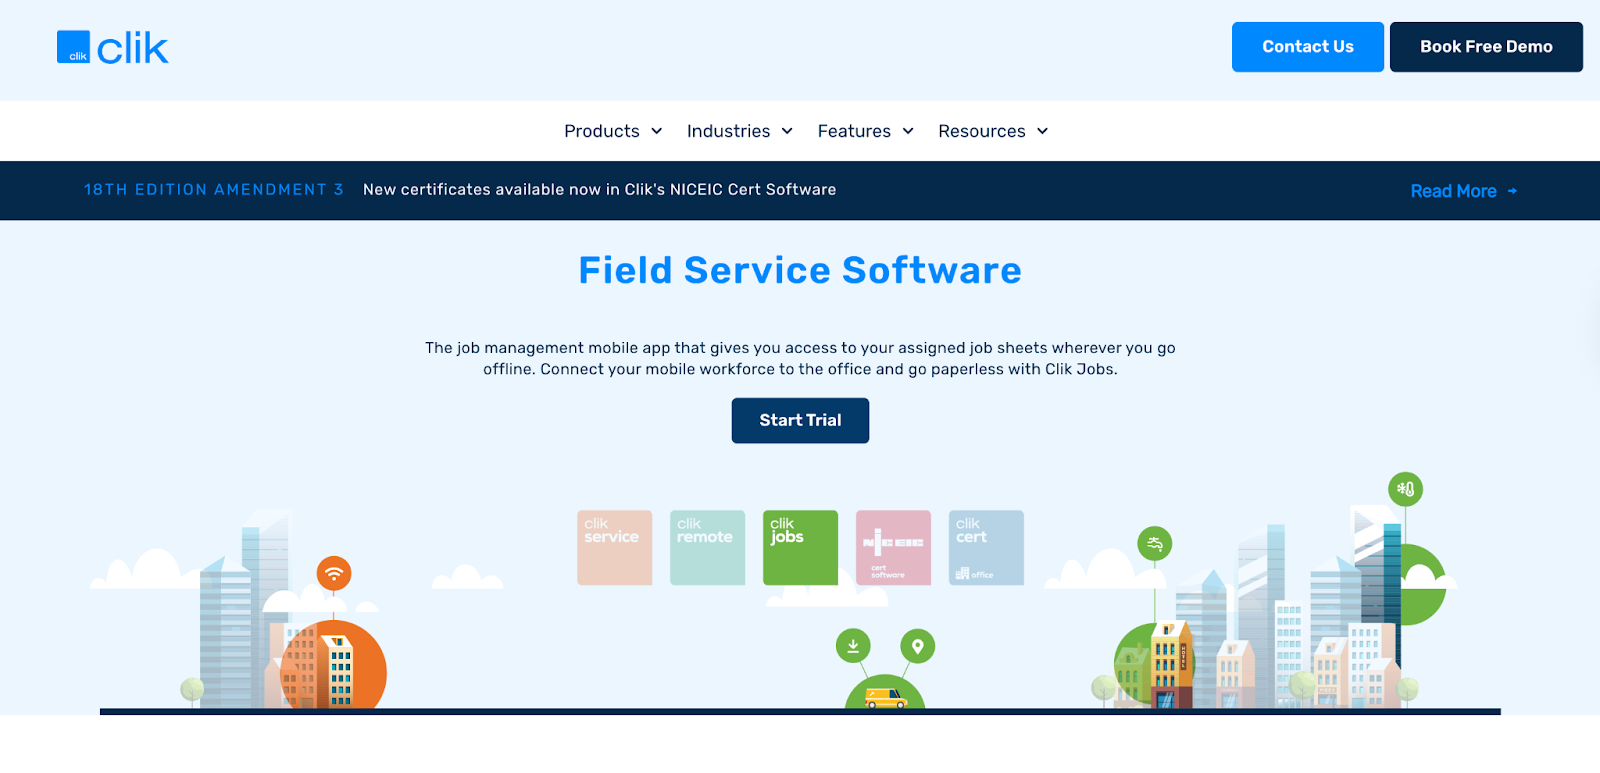1600x773 pixels.
Task: Expand the Industries dropdown chevron
Action: [x=787, y=131]
